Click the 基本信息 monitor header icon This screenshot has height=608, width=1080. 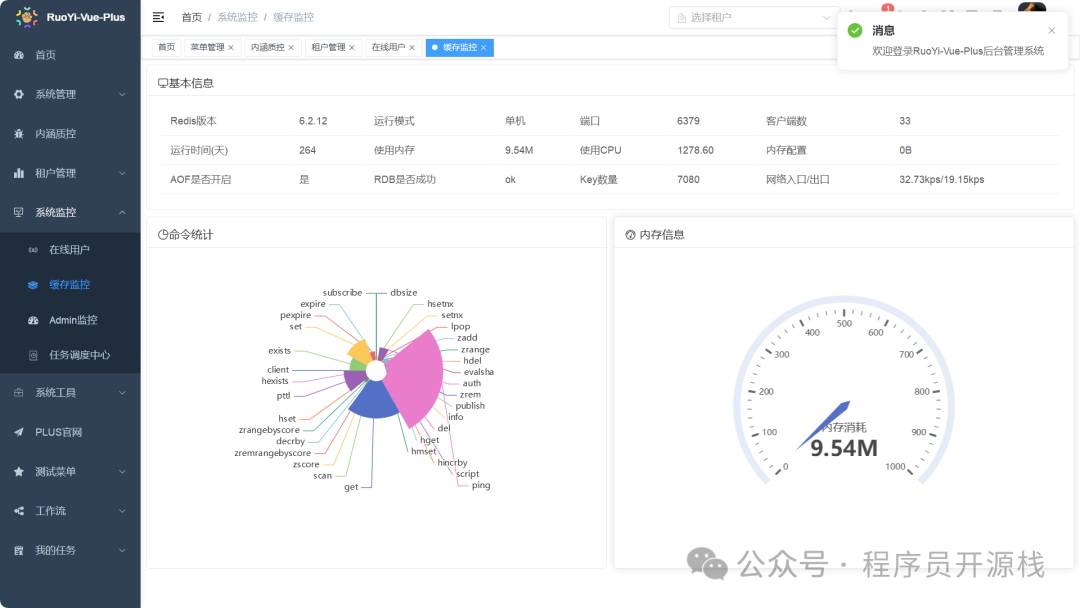point(163,83)
